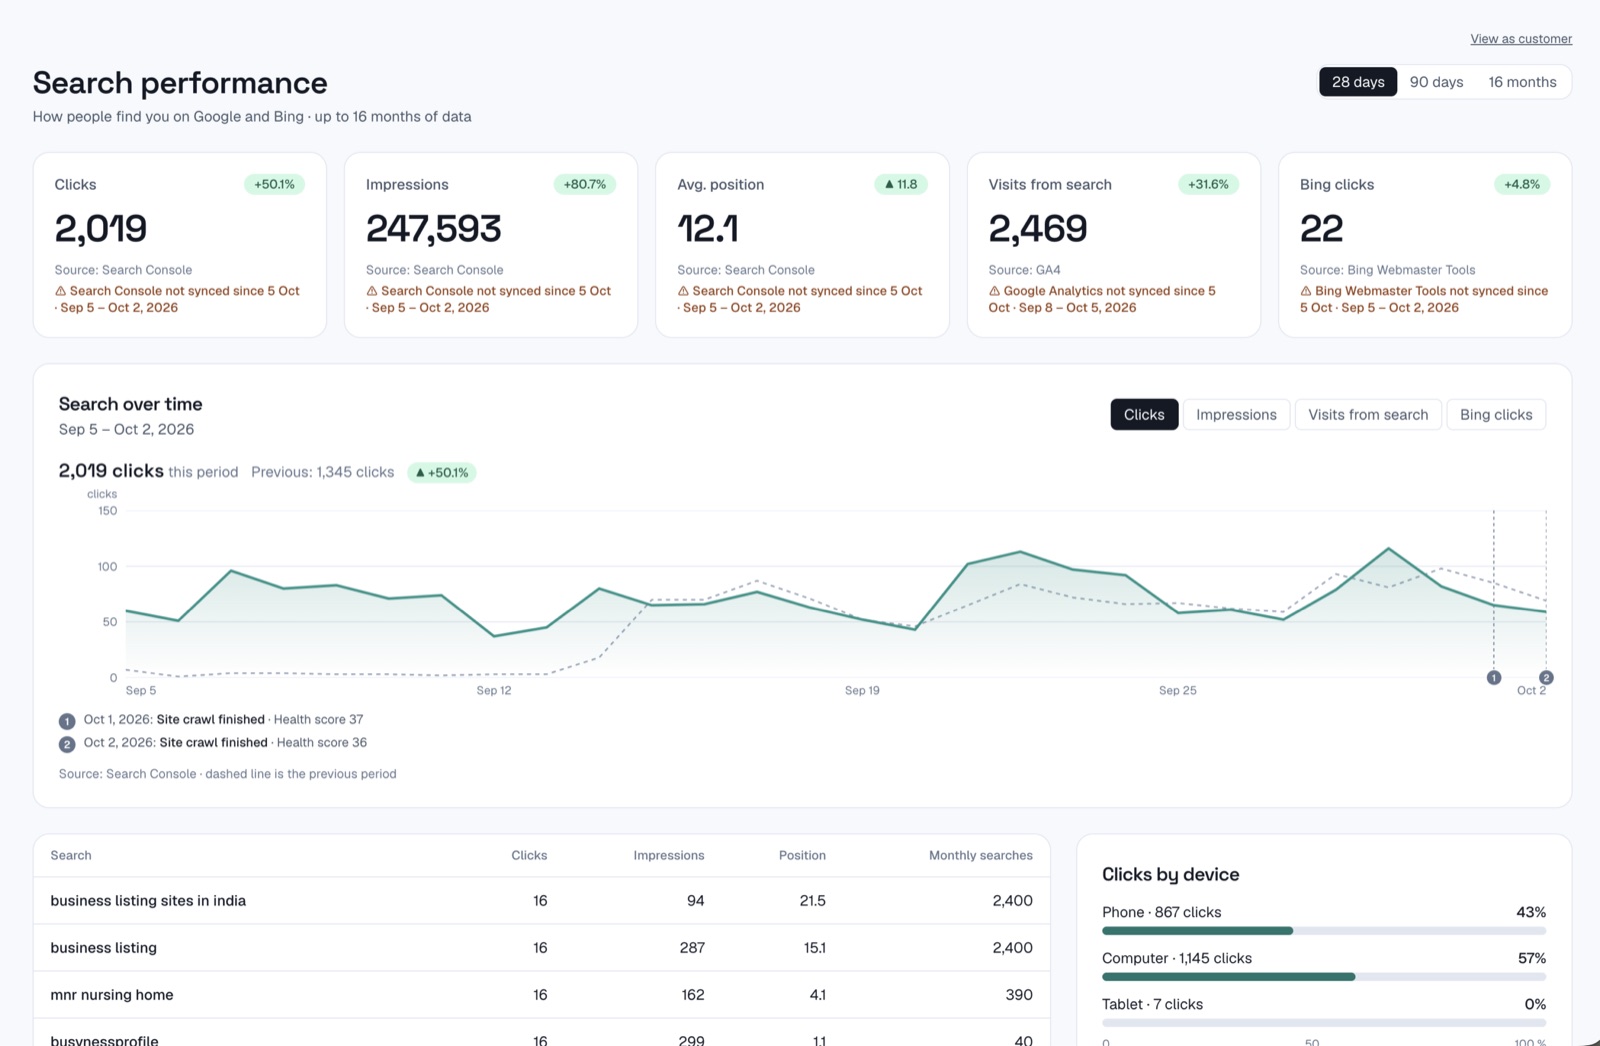Click warning icon on Avg. position card

tap(683, 291)
